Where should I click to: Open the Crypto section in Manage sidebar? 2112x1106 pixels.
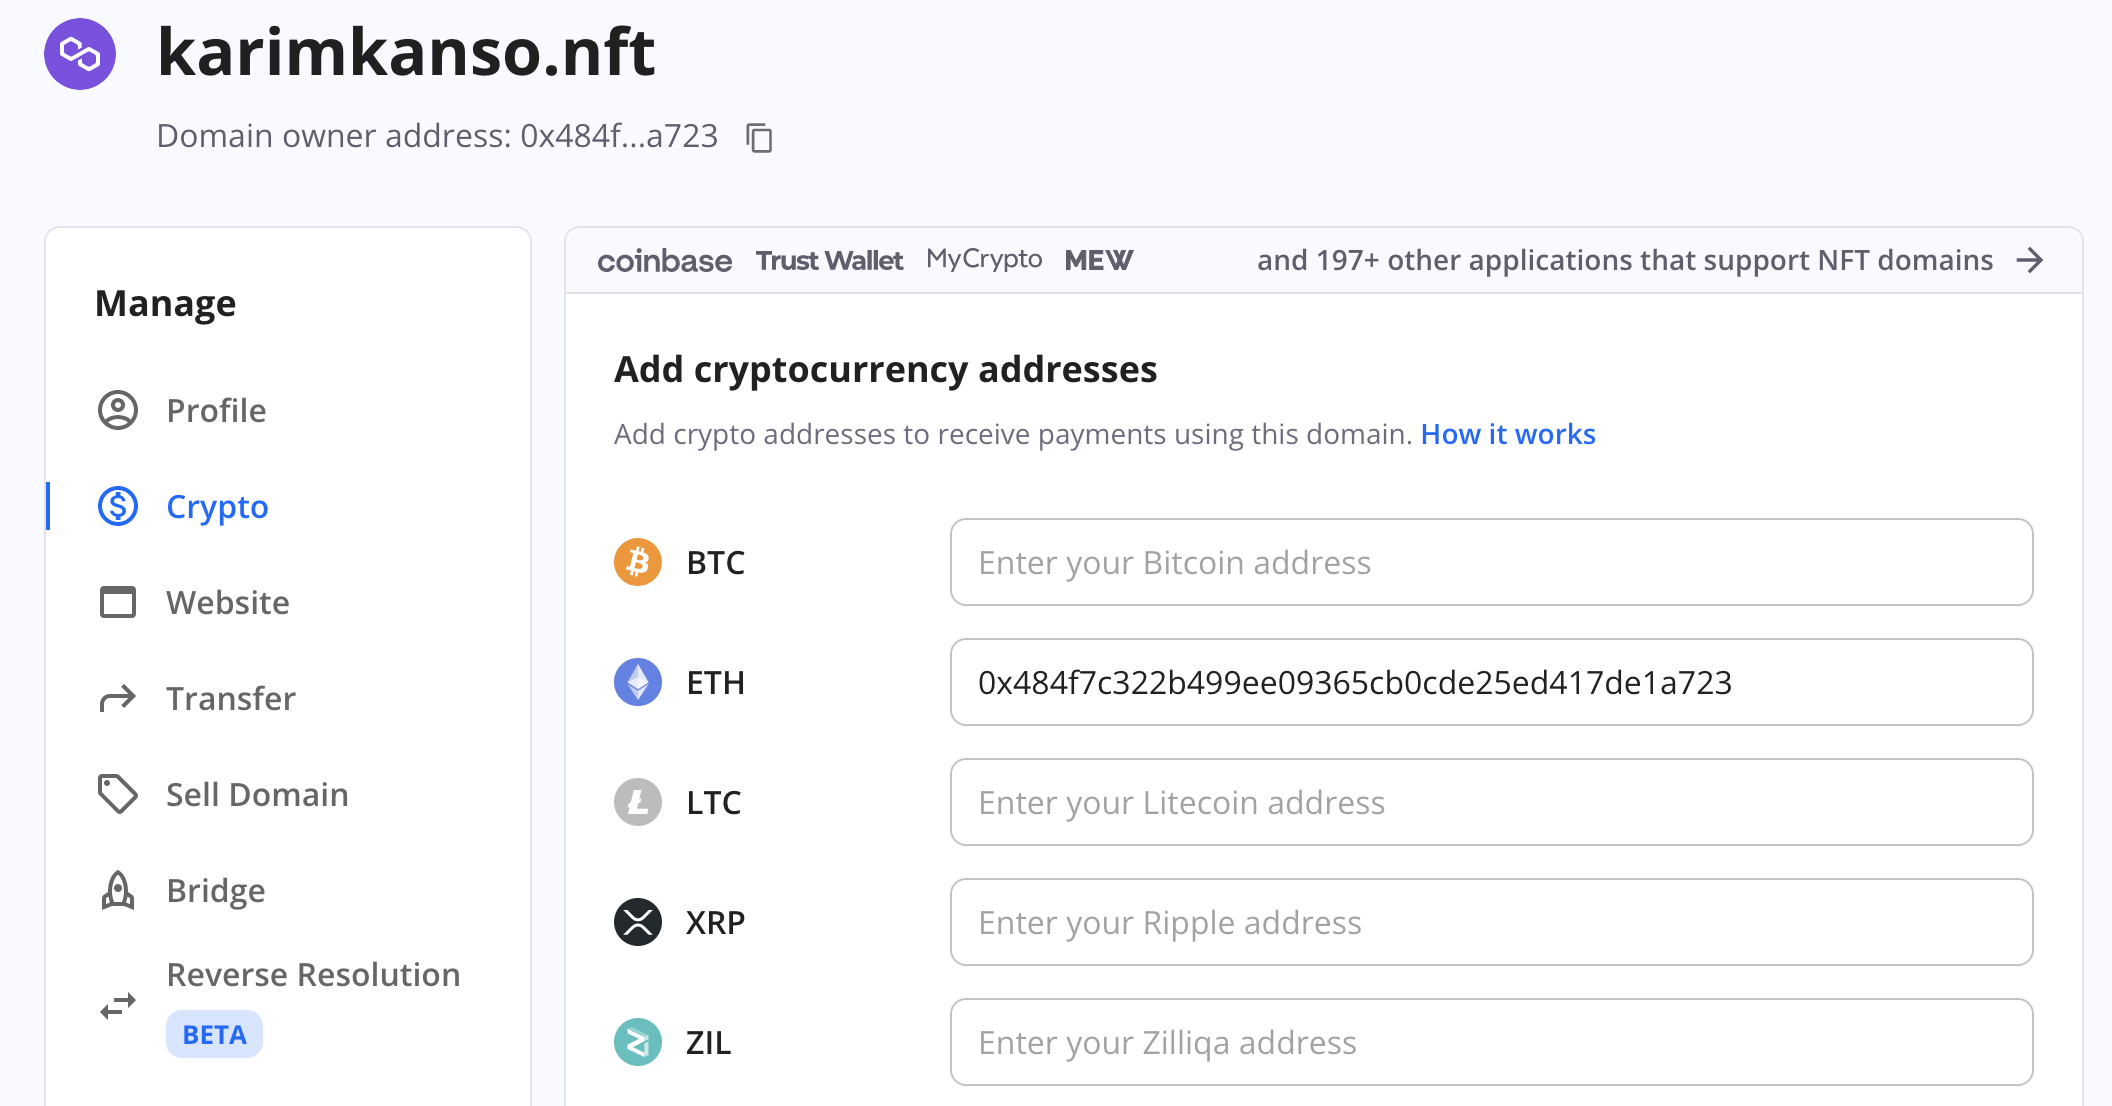[x=217, y=506]
